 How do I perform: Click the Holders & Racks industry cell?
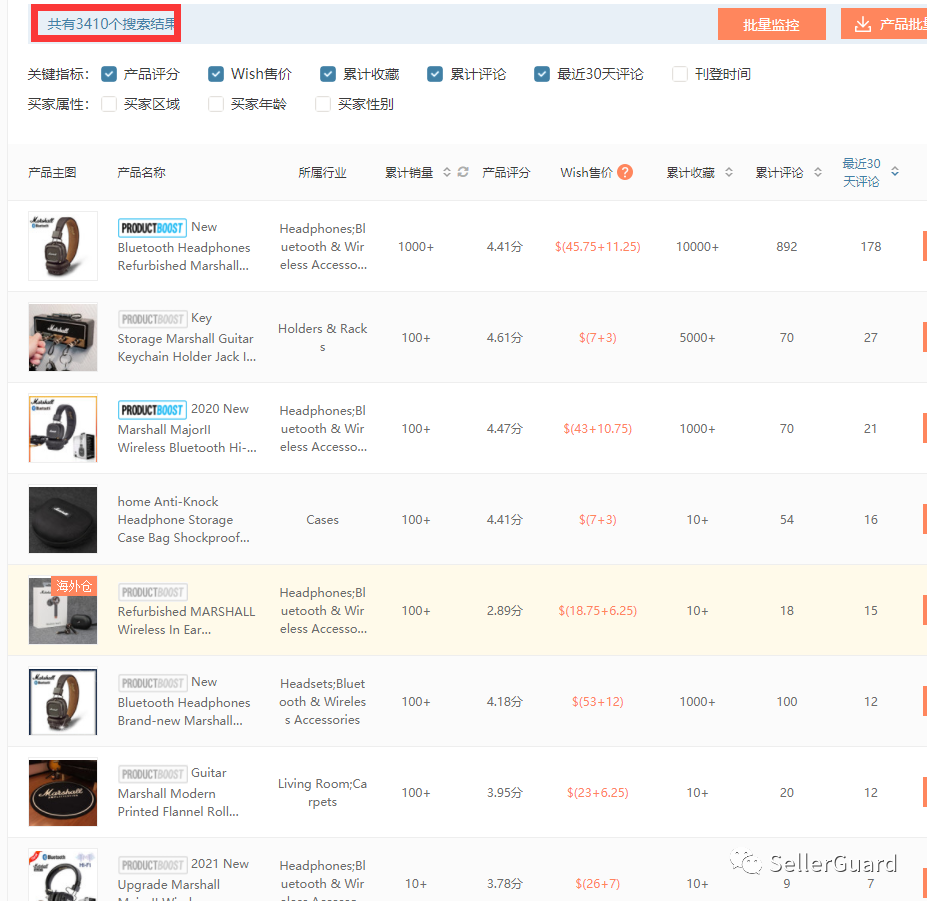[322, 338]
